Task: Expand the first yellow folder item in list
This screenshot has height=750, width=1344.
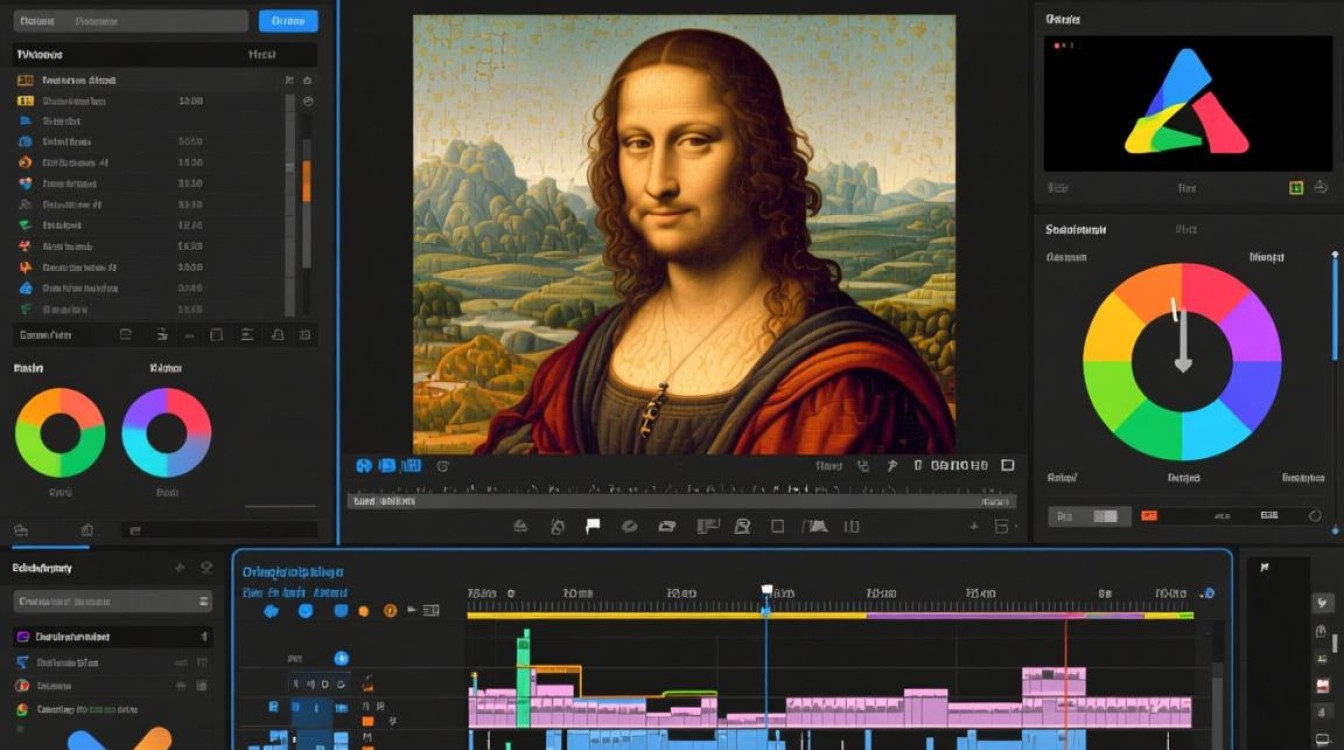Action: 25,80
